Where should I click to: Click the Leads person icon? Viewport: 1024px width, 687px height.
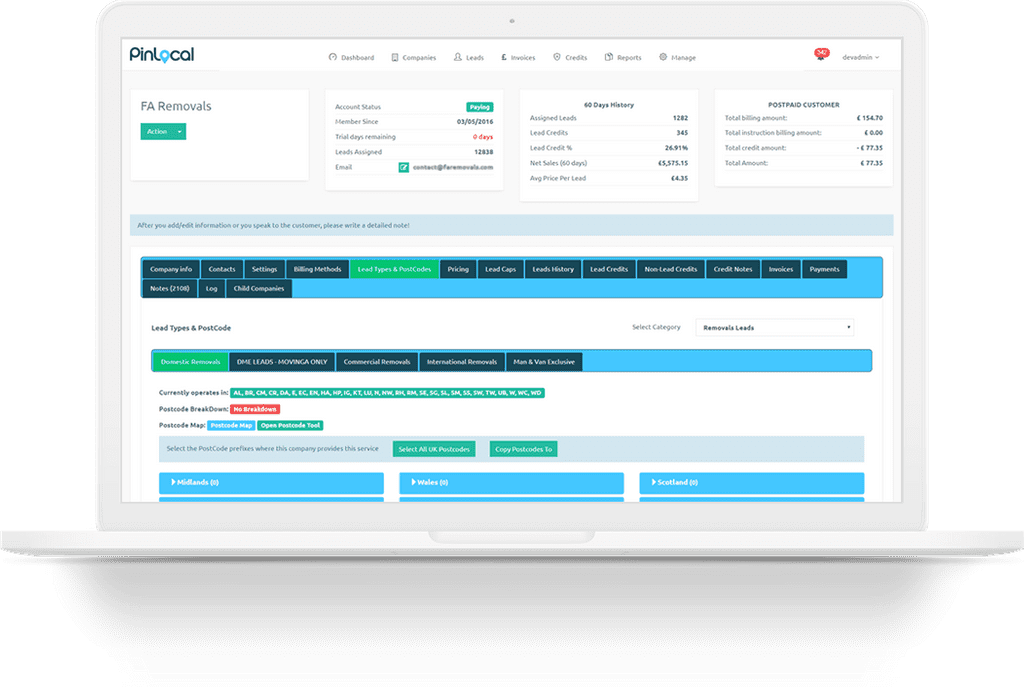tap(458, 58)
